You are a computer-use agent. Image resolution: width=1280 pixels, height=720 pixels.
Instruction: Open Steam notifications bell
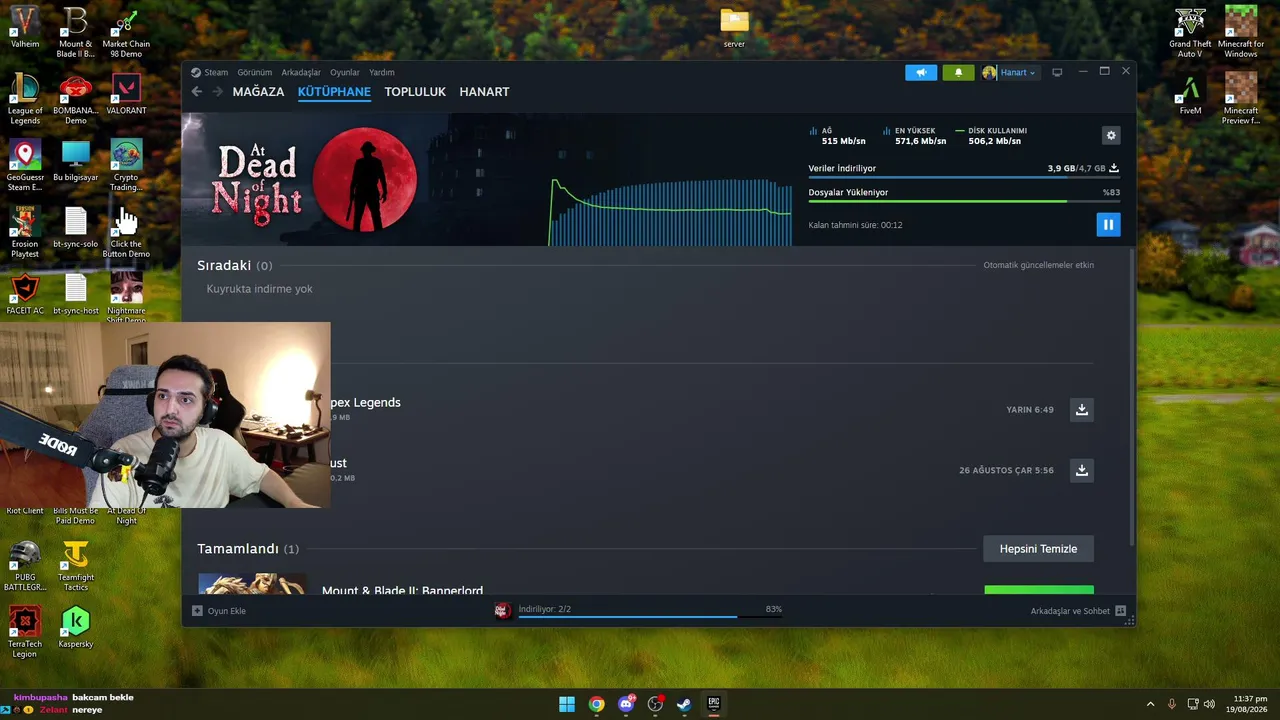point(958,72)
